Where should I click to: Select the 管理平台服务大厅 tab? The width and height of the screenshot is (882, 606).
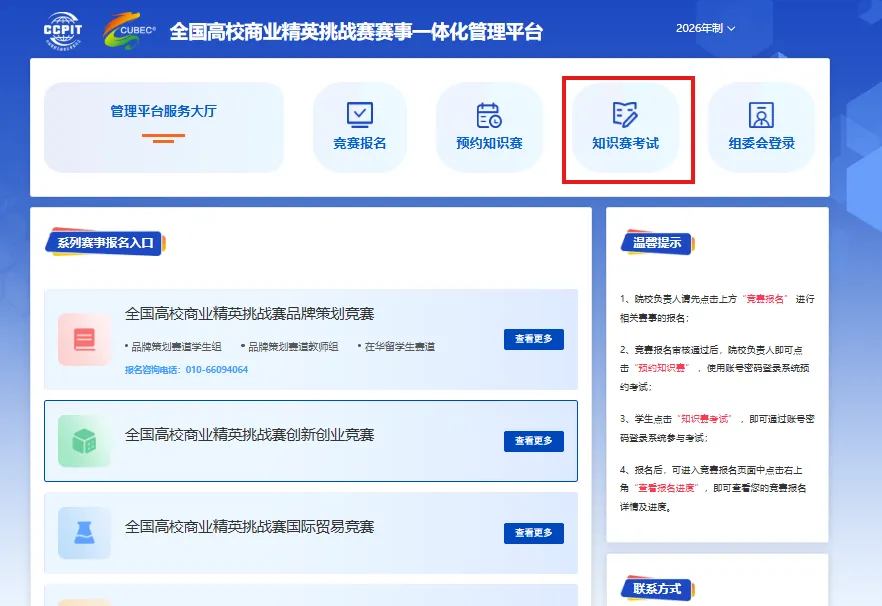tap(164, 127)
